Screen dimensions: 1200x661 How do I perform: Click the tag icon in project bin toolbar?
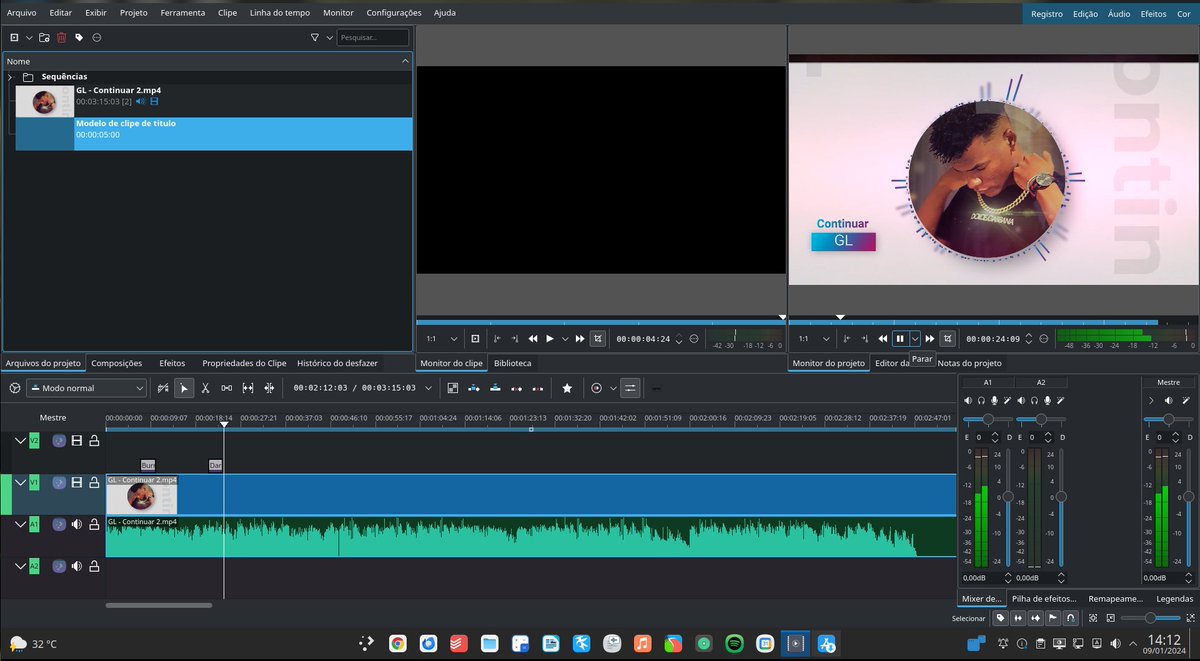pos(79,37)
